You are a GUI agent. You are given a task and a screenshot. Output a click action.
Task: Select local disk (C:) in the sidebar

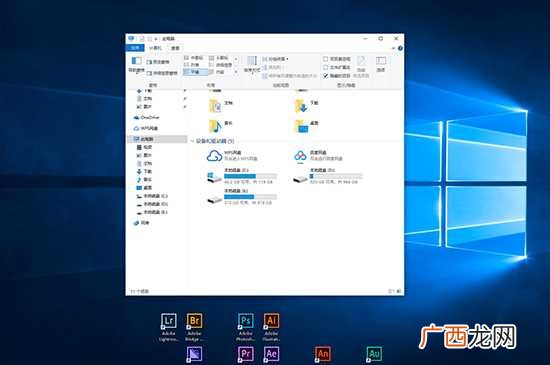(152, 196)
